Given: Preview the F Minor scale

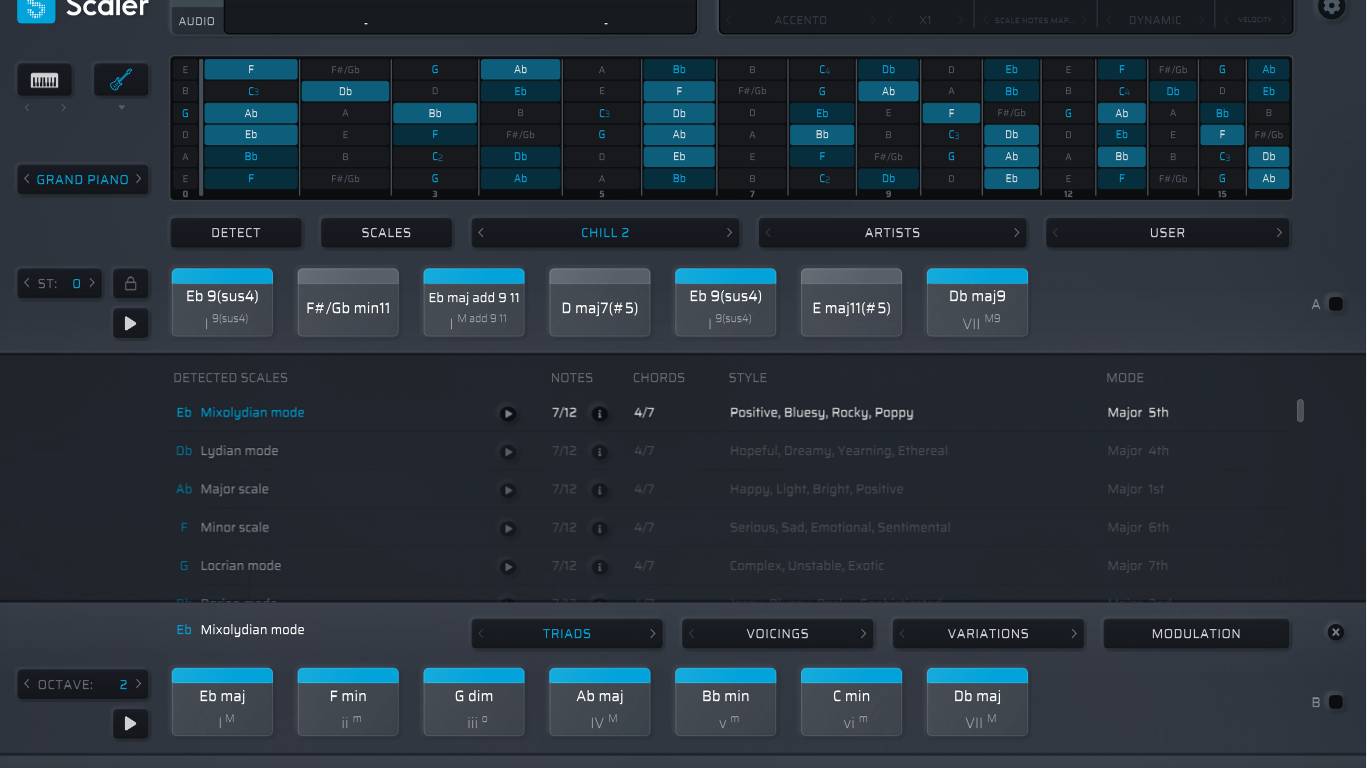Looking at the screenshot, I should (x=508, y=528).
